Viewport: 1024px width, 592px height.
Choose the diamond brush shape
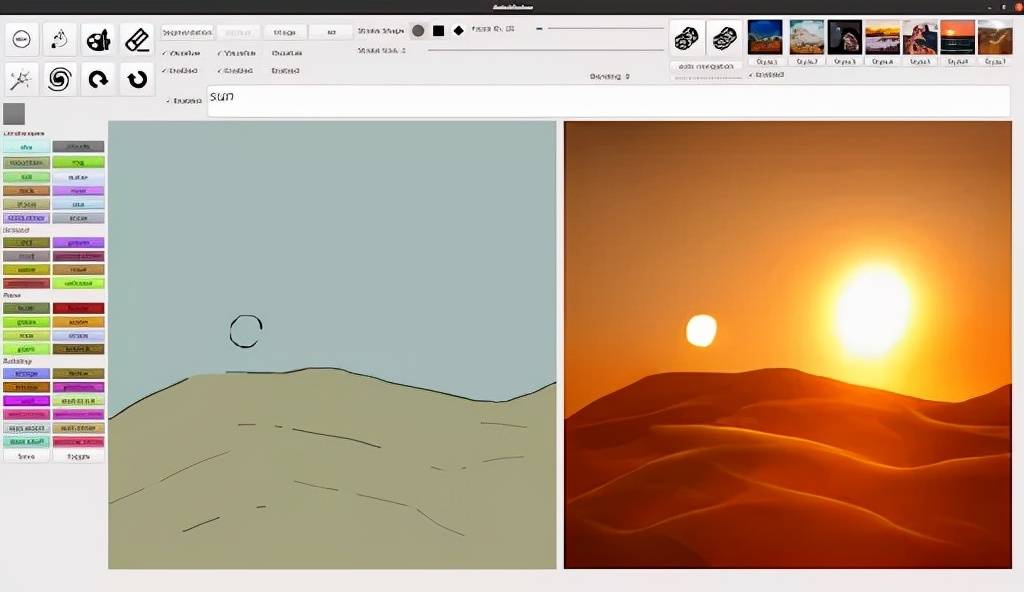[x=458, y=31]
